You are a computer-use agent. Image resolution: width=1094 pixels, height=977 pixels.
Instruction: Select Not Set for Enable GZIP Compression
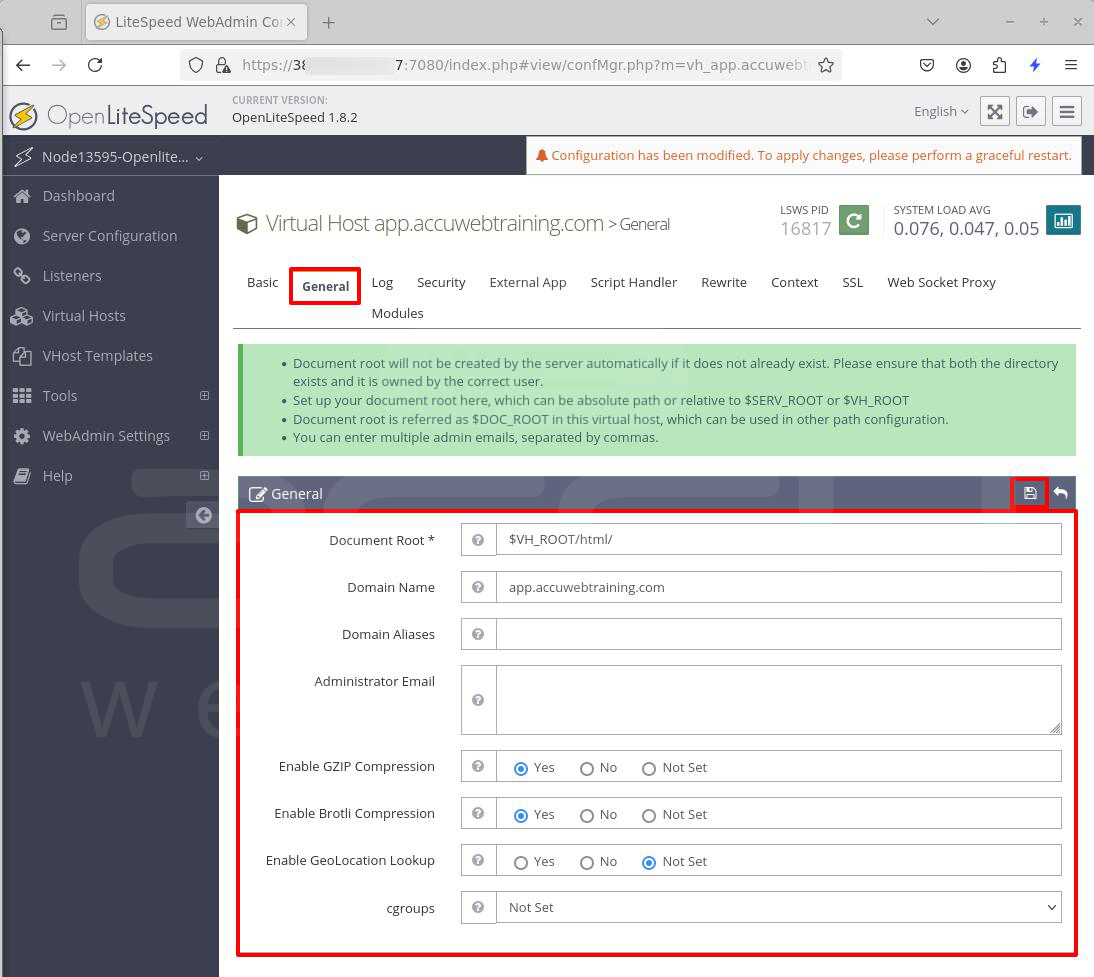click(x=649, y=768)
